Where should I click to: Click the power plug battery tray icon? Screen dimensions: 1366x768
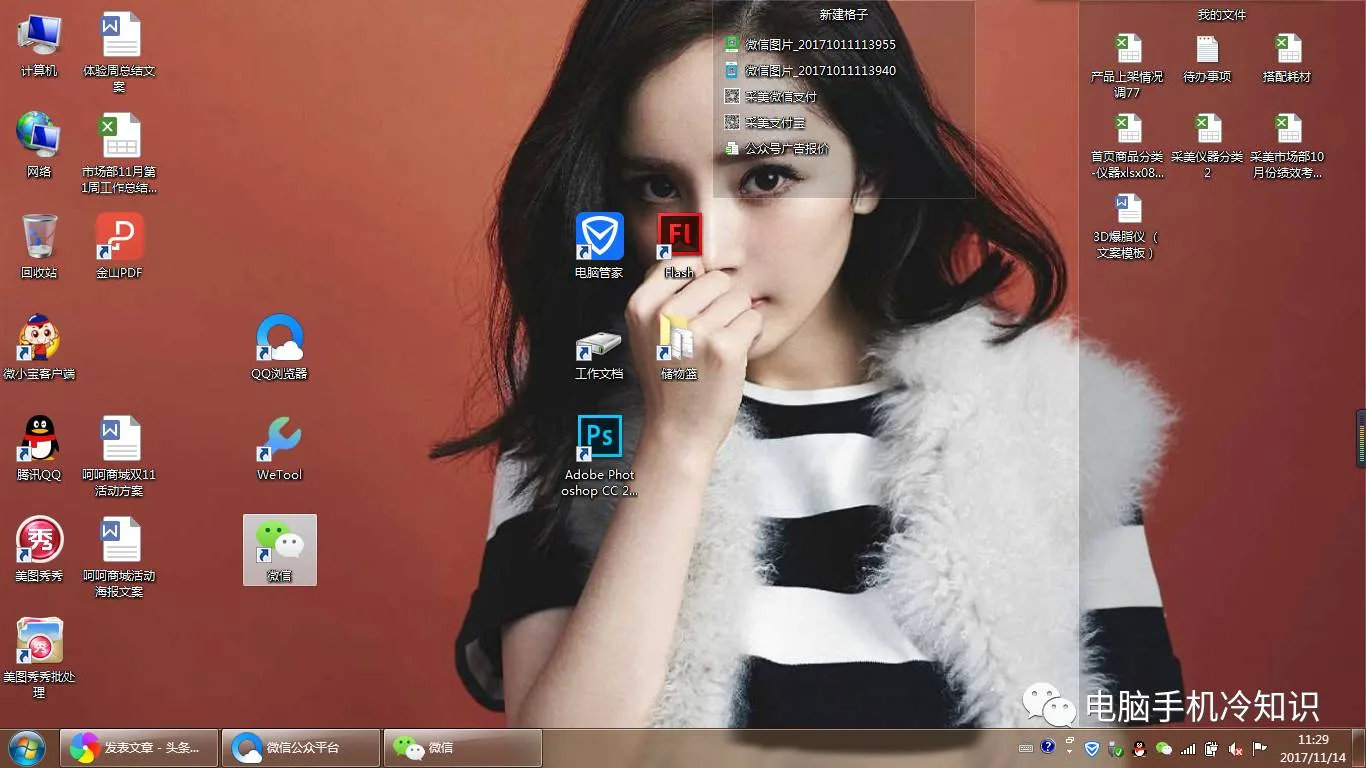coord(1211,748)
